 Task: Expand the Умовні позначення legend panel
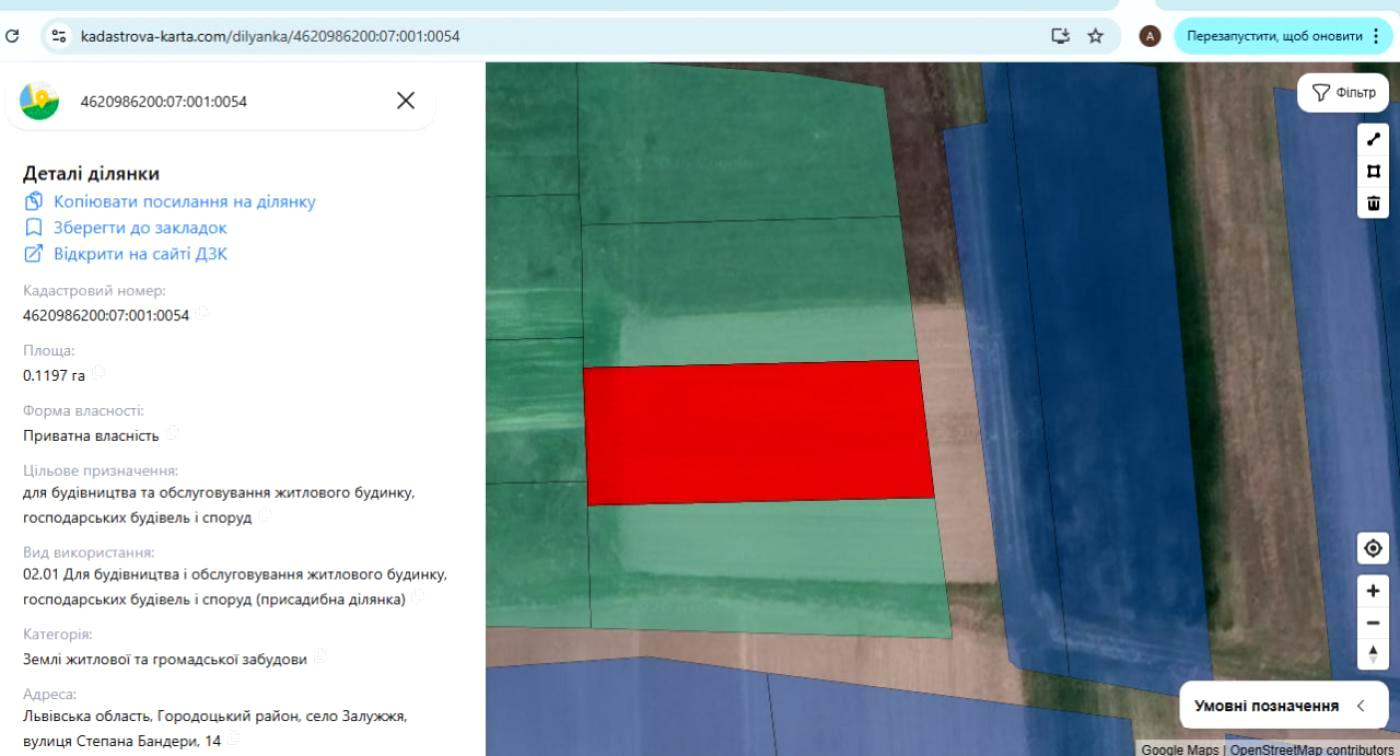[1284, 706]
